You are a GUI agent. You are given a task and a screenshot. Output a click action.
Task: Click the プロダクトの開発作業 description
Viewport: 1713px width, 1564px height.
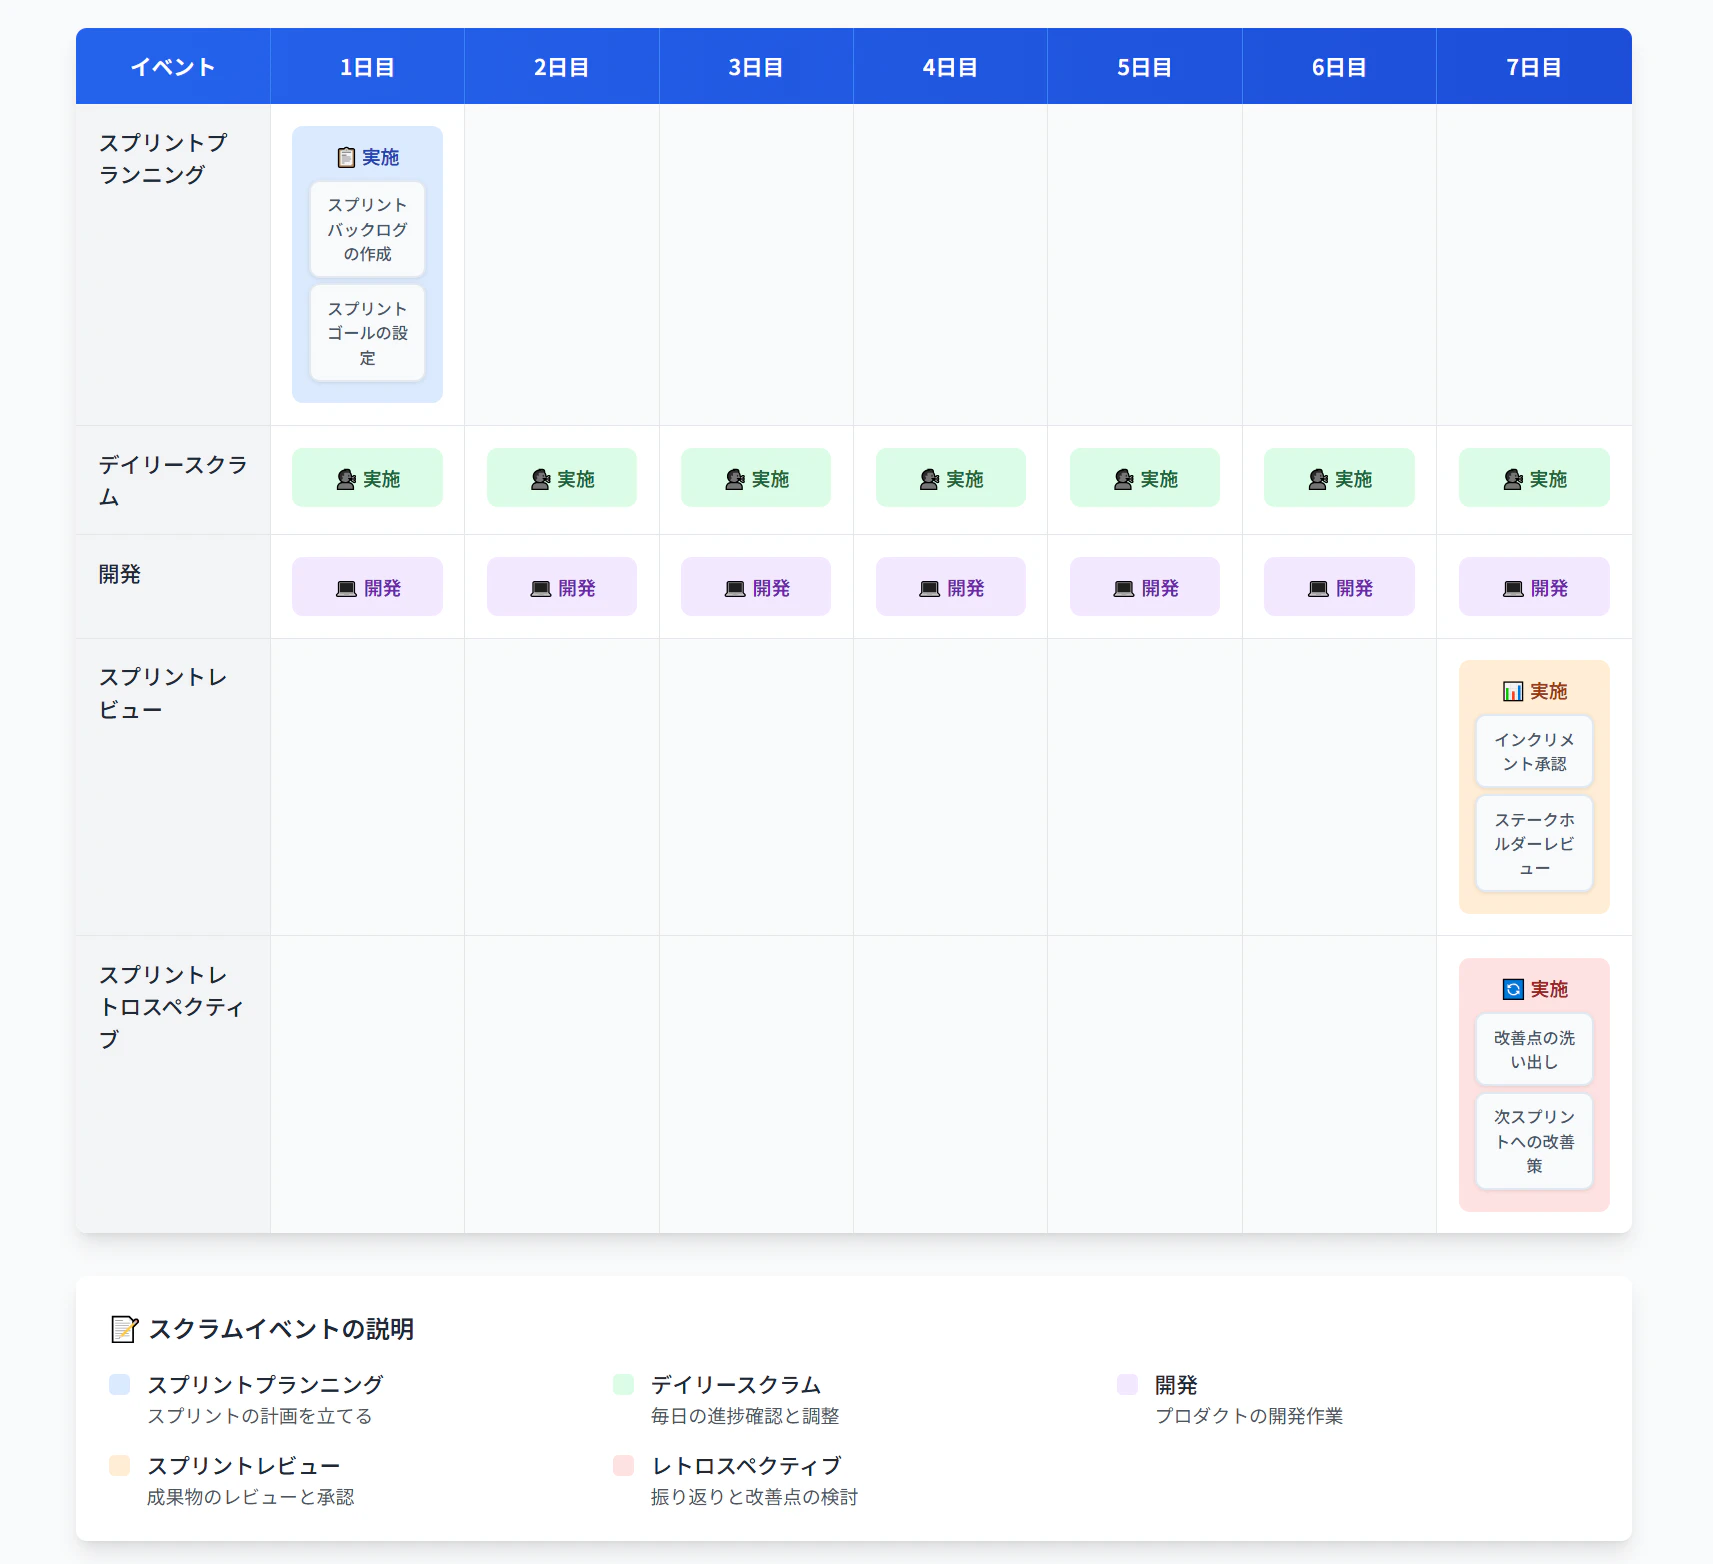coord(1249,1416)
